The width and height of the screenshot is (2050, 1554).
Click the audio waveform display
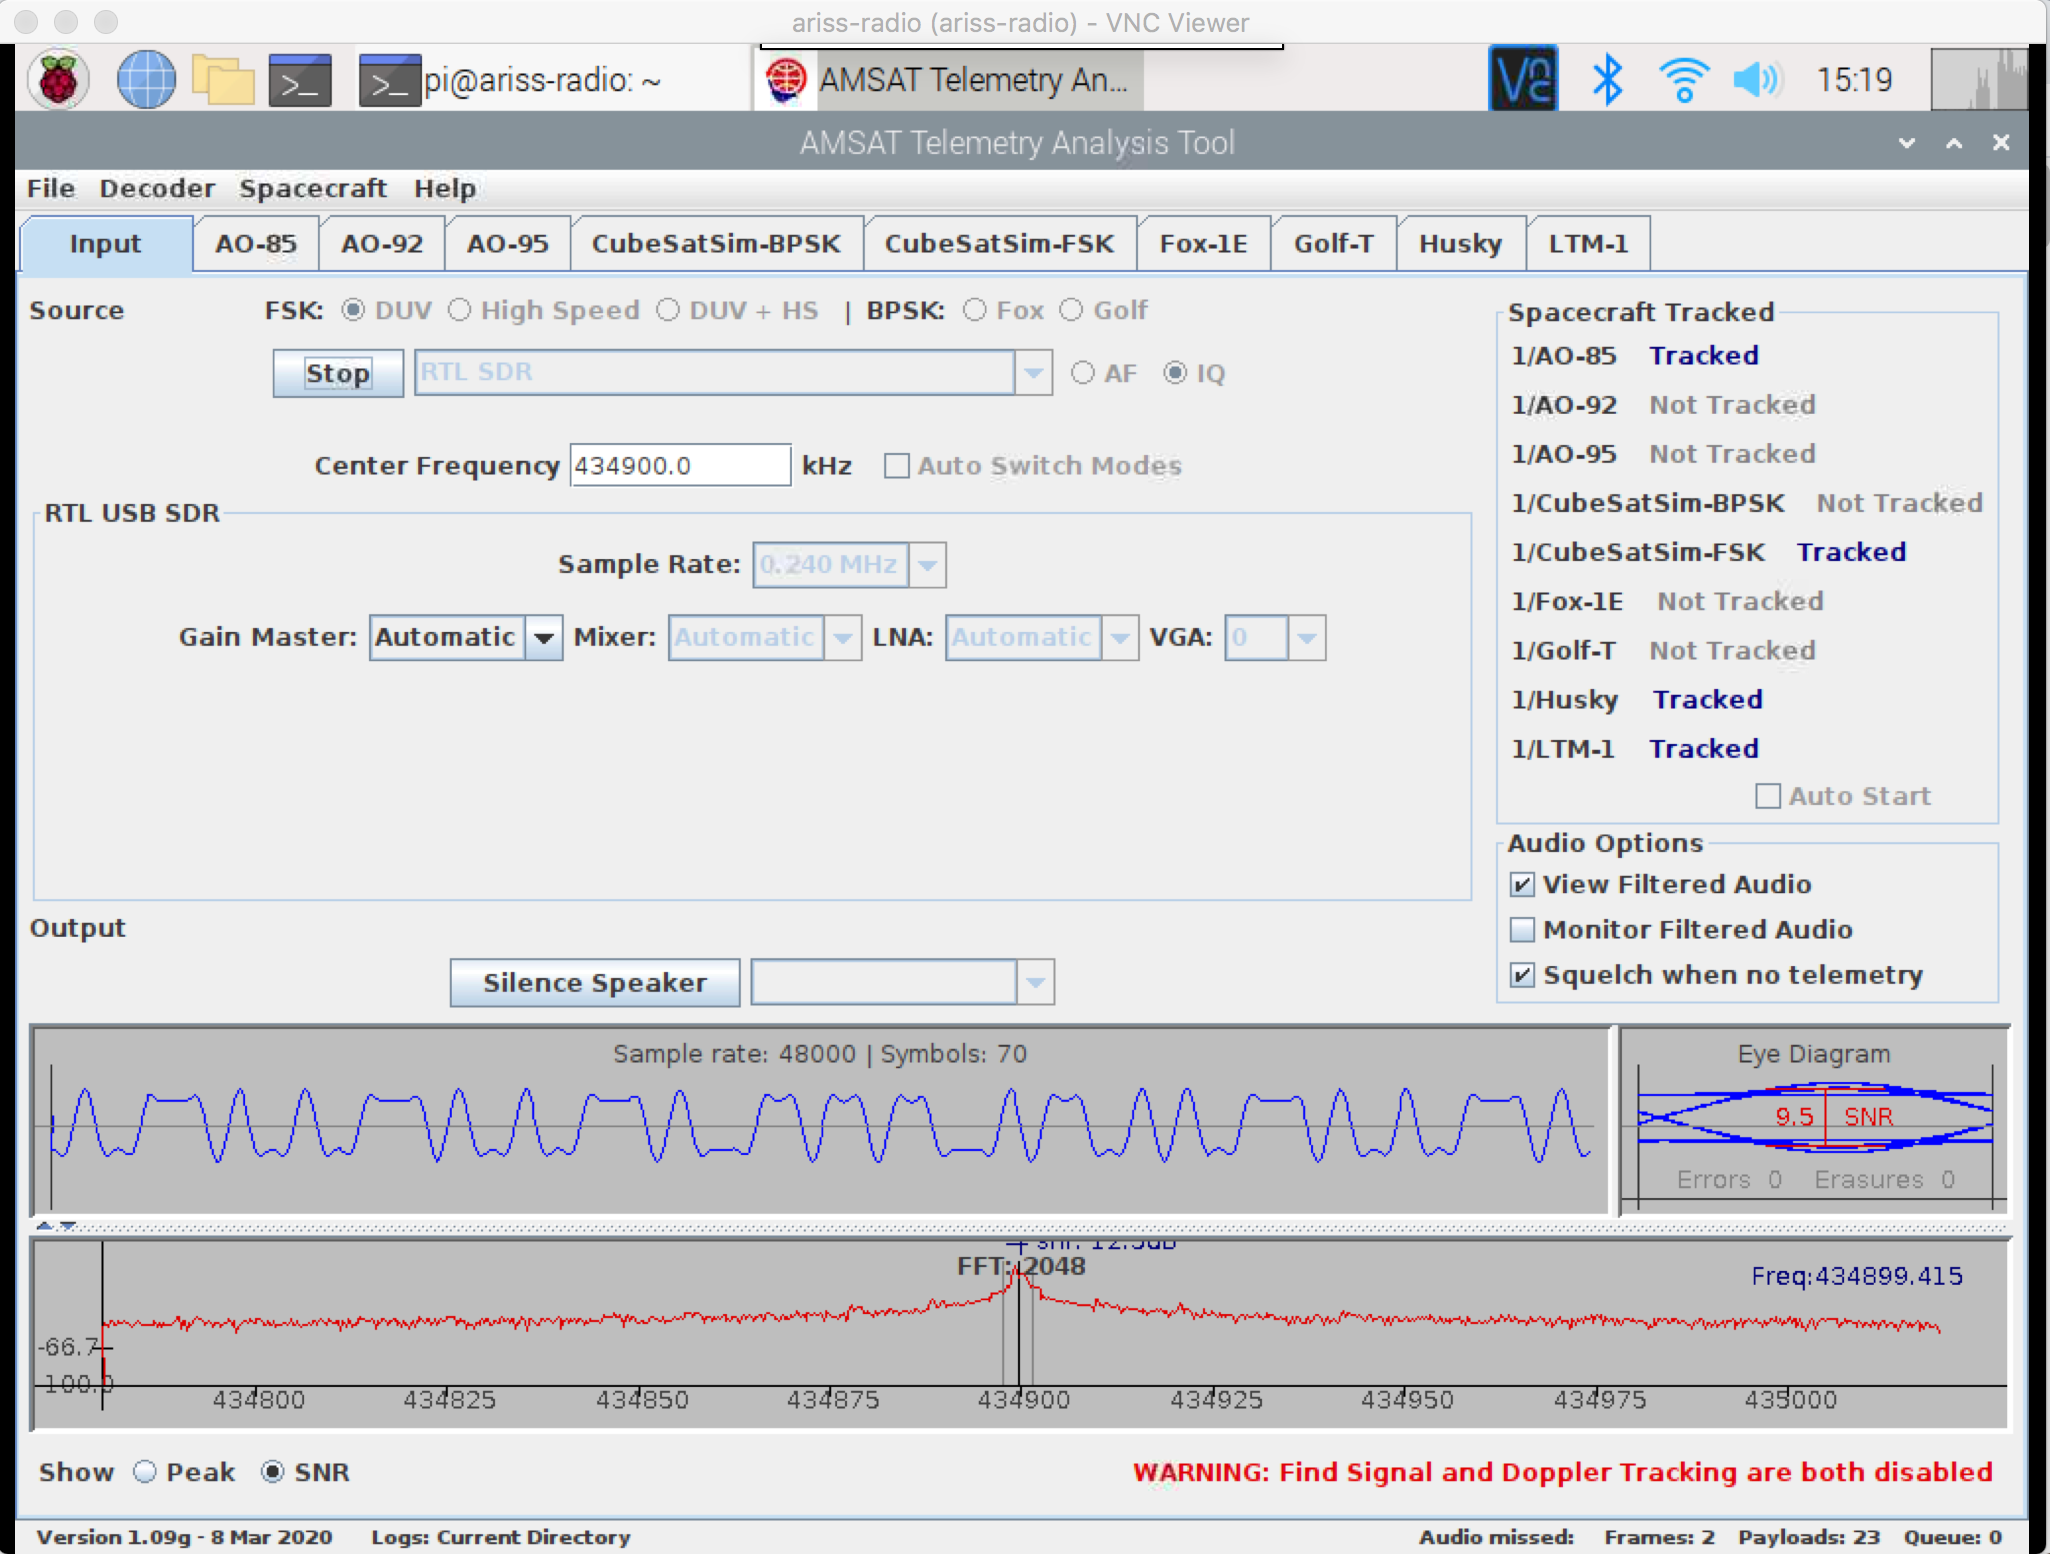820,1120
